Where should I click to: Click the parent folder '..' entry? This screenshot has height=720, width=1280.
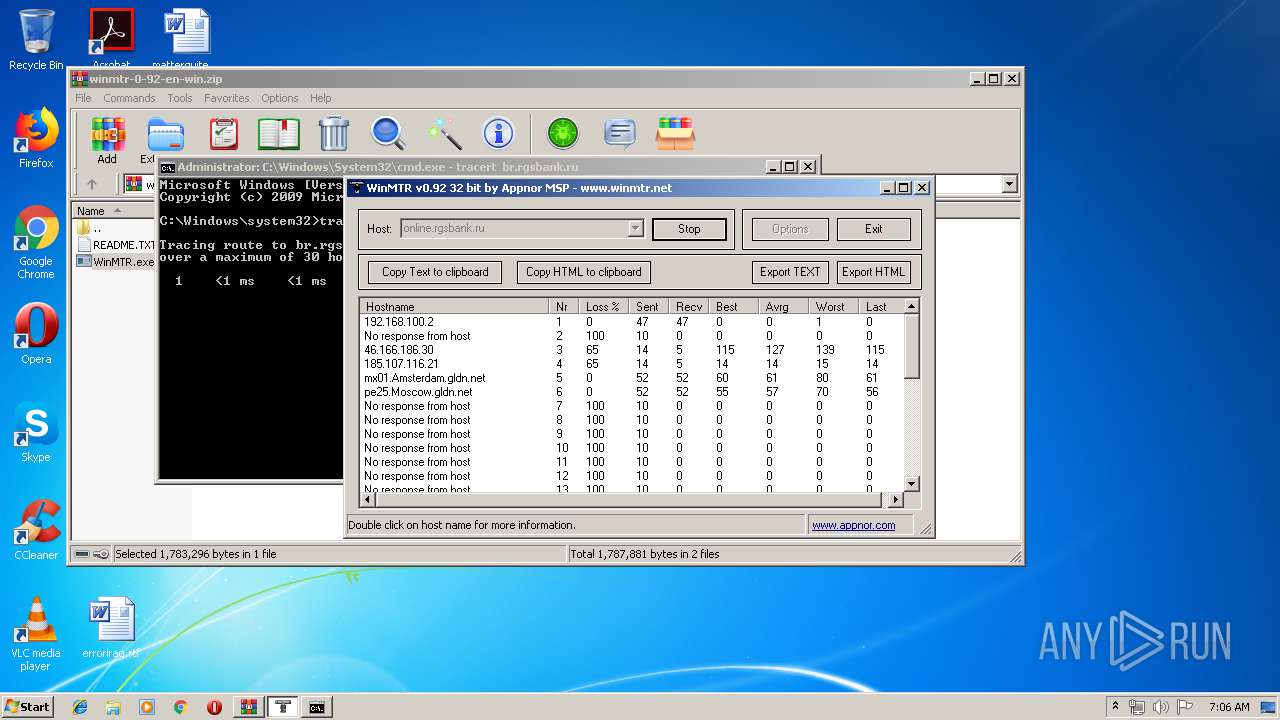88,228
